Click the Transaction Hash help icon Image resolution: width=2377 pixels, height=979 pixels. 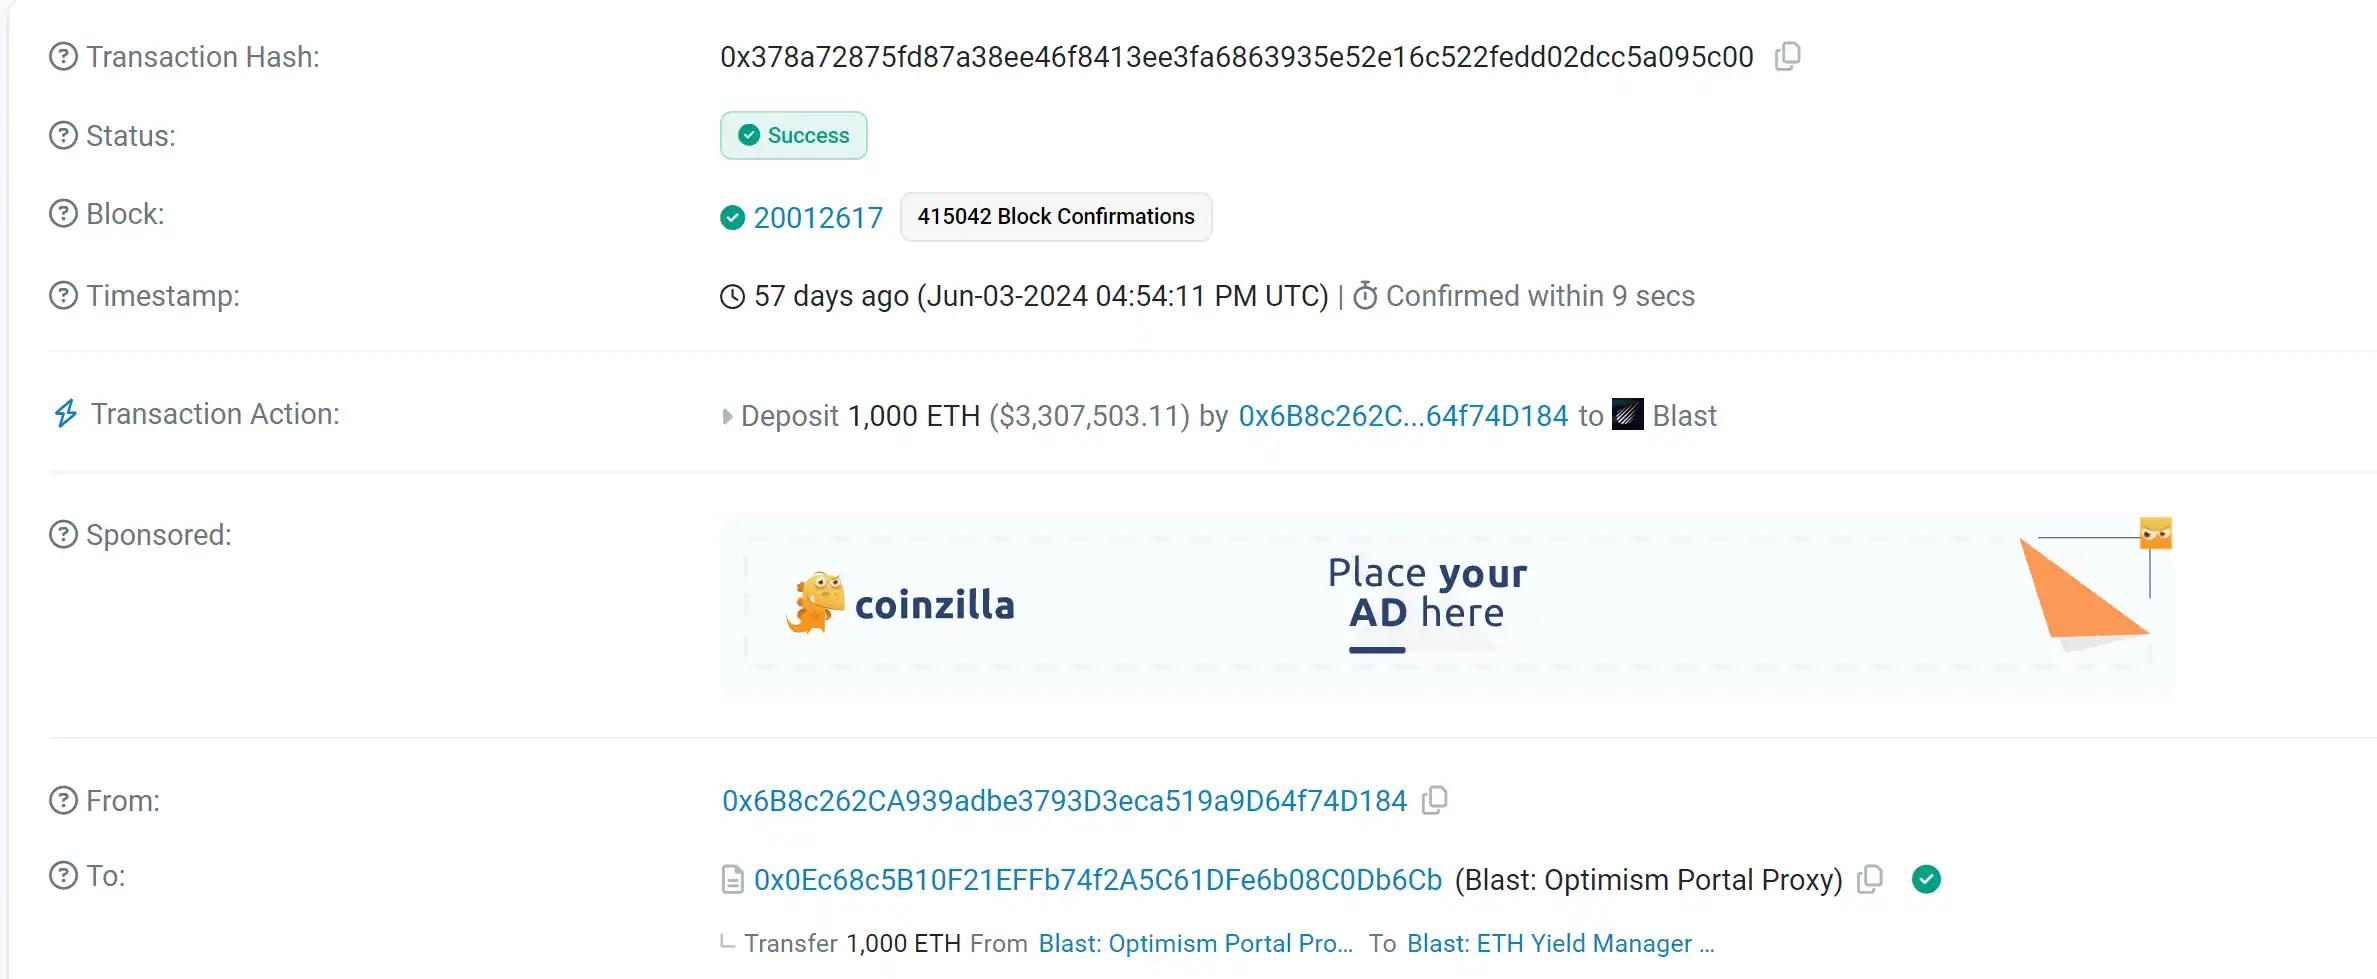(63, 57)
